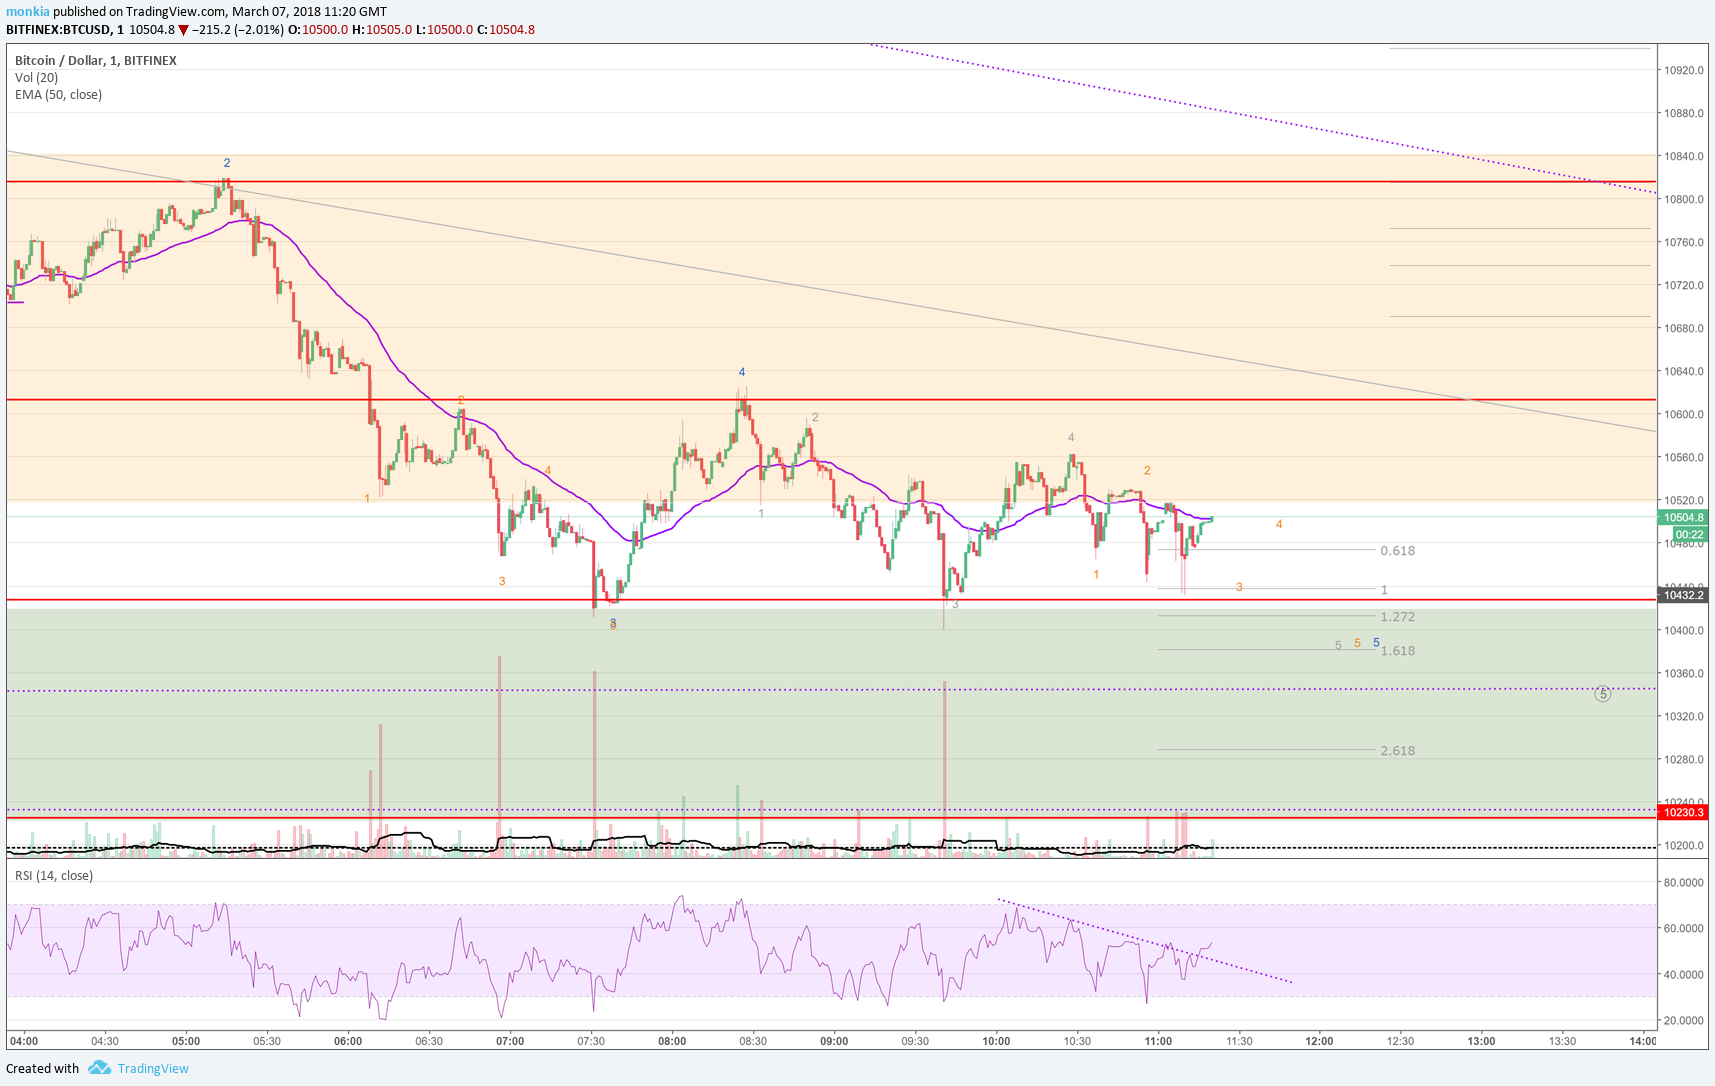Click the 10680.0 price scale label
Screen dimensions: 1715x1086
(x=1684, y=328)
